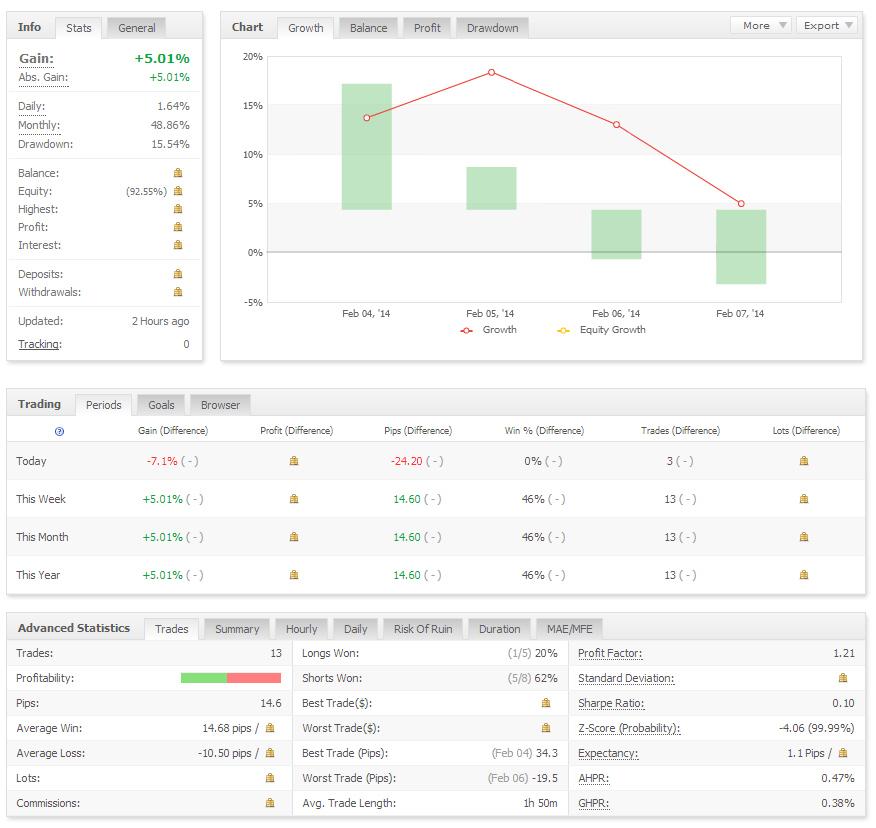Toggle the Equity Growth series in legend
Image resolution: width=876 pixels, height=828 pixels.
pyautogui.click(x=602, y=330)
